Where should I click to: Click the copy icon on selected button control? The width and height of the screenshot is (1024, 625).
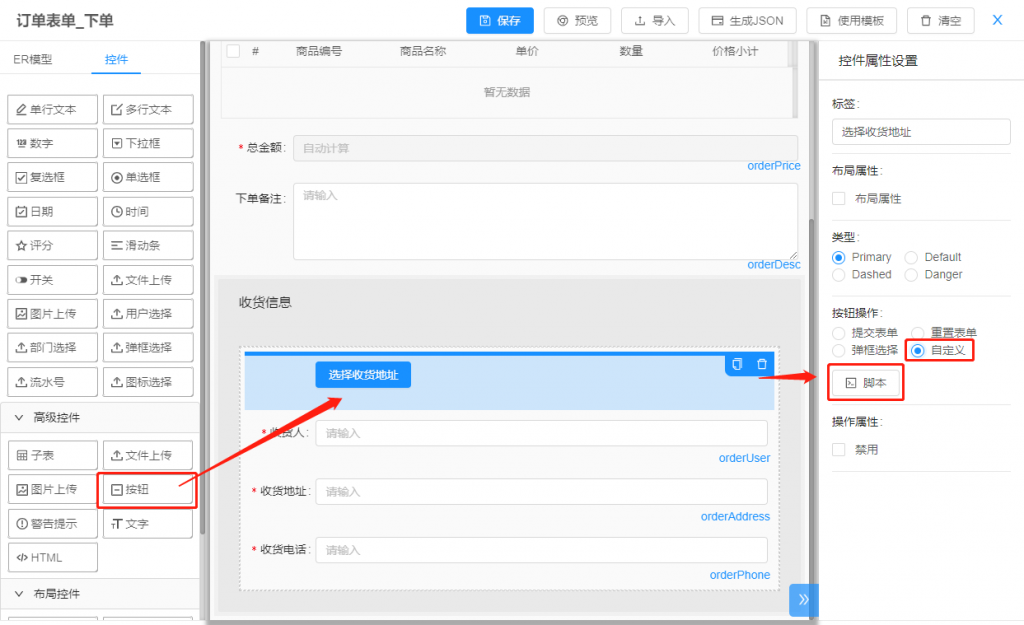737,365
